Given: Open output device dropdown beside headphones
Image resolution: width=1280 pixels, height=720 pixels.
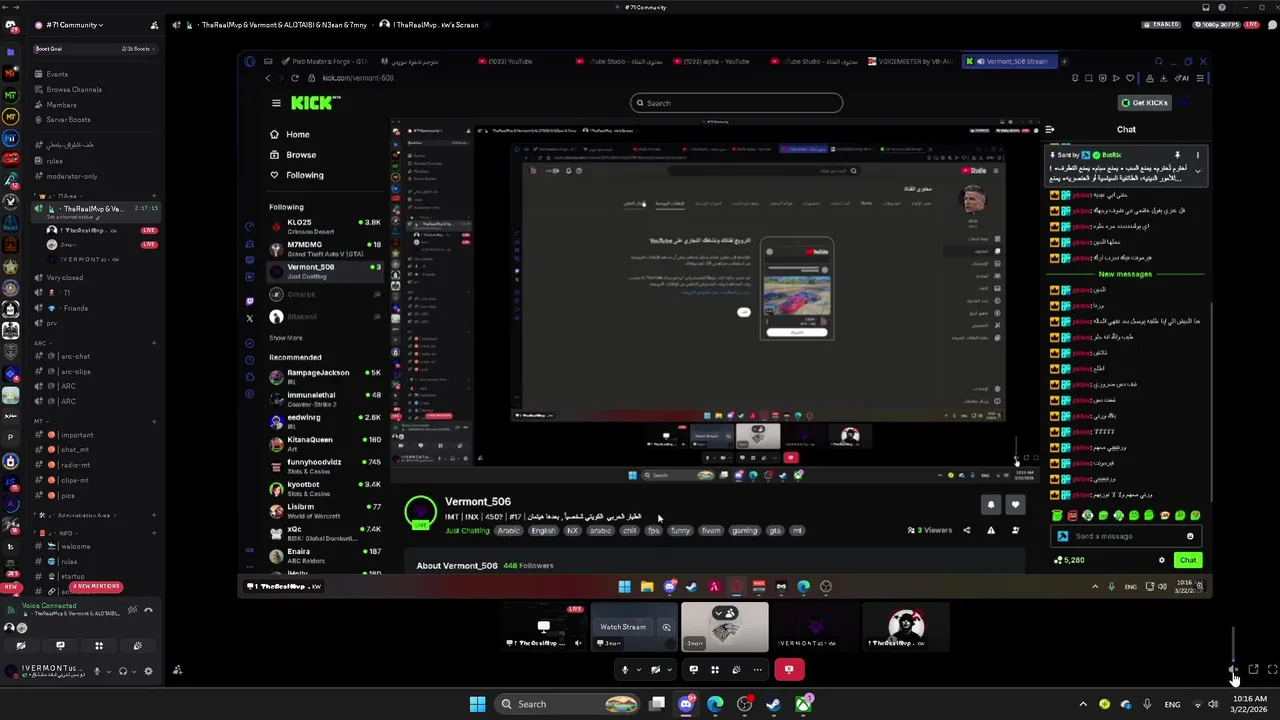Looking at the screenshot, I should pos(133,671).
